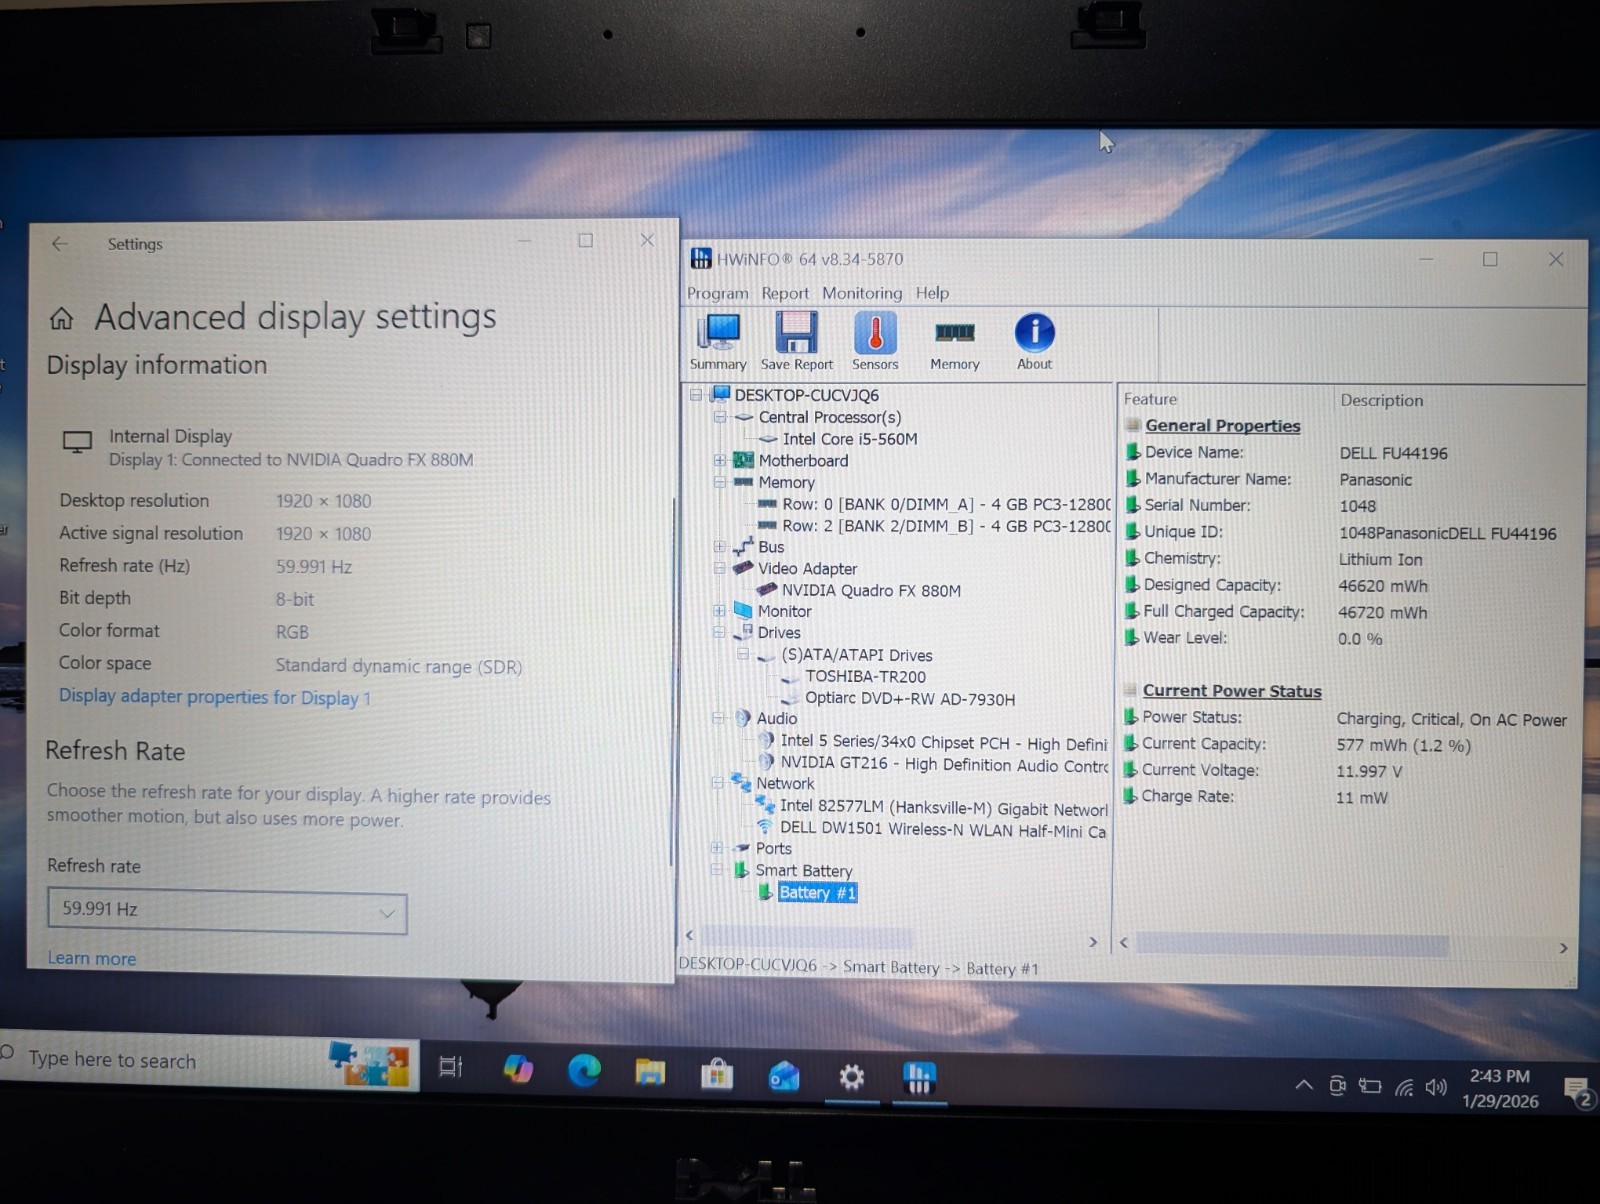Click the Designed Capacity 46620 mWh value
The height and width of the screenshot is (1204, 1600).
[1383, 586]
